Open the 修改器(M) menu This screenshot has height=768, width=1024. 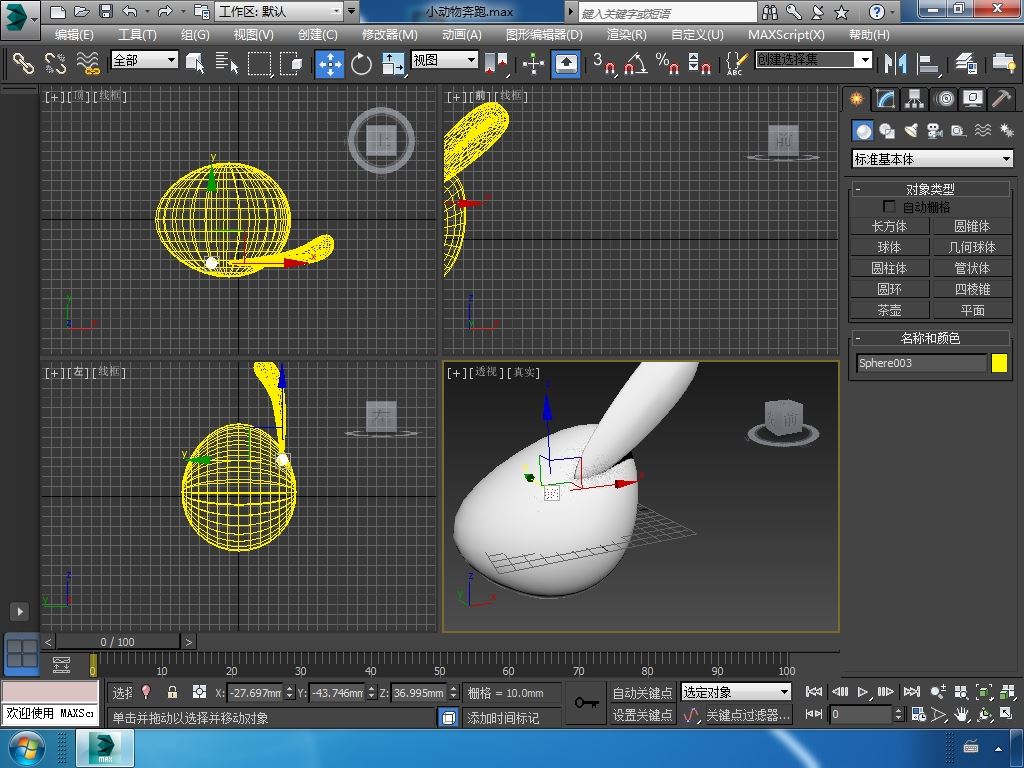(389, 35)
